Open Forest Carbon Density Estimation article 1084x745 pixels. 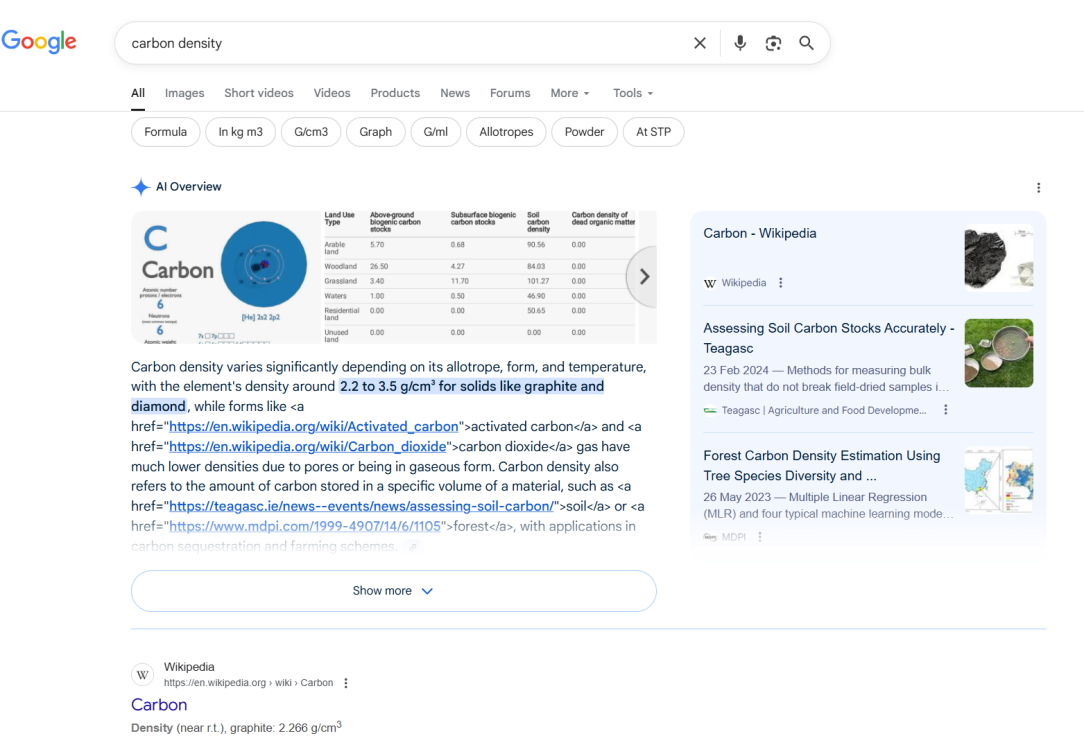coord(821,466)
